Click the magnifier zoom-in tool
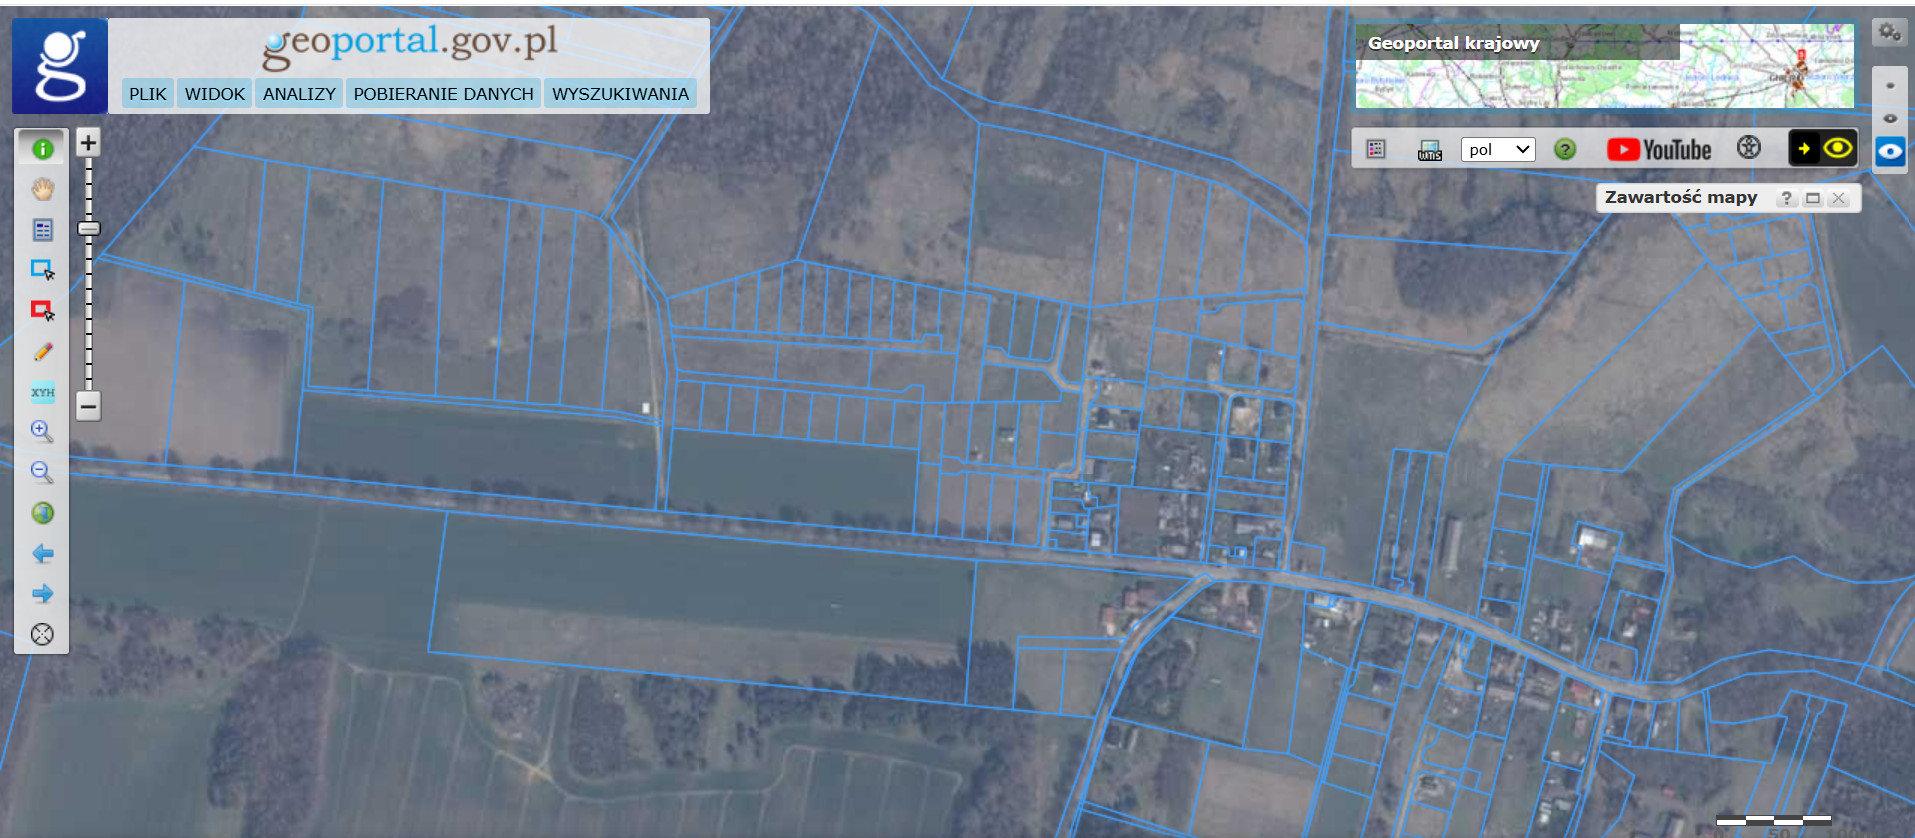Viewport: 1915px width, 838px height. pos(42,432)
